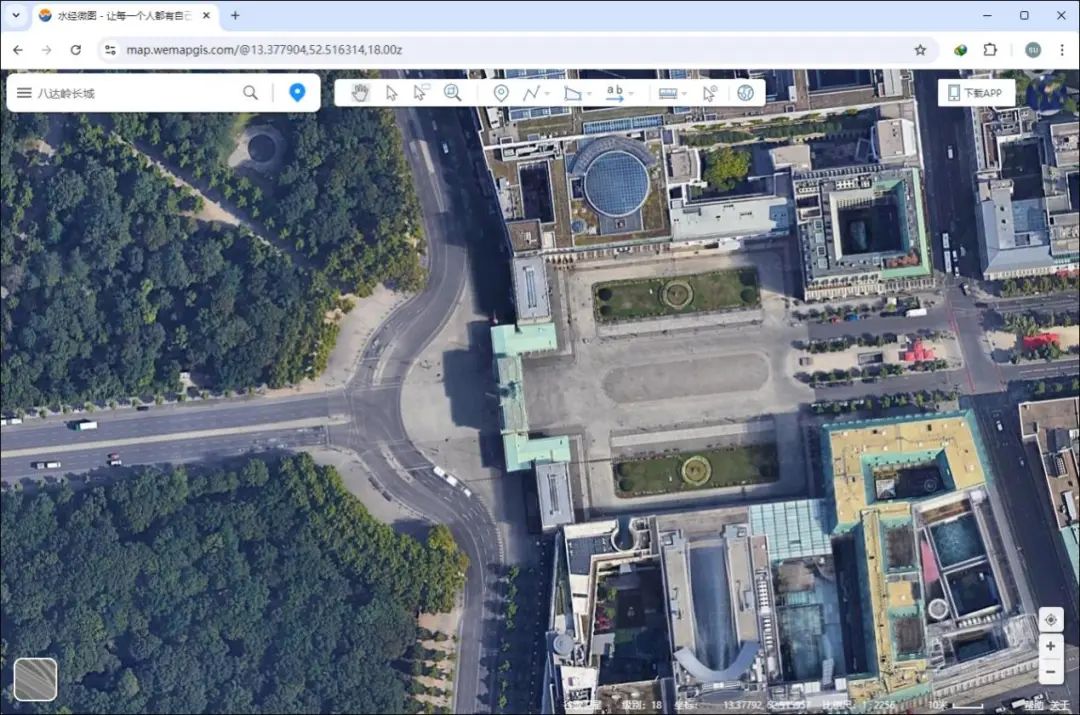
Task: Zoom in with the plus button
Action: point(1050,646)
